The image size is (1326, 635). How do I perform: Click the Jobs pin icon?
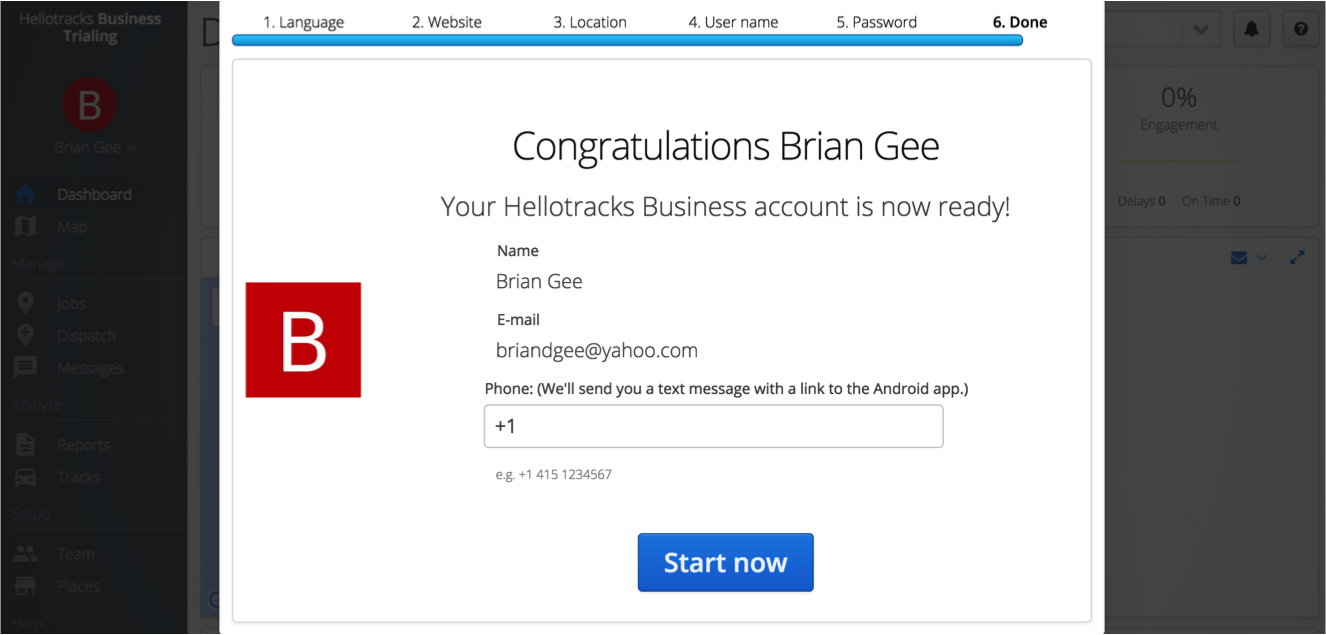click(x=26, y=304)
